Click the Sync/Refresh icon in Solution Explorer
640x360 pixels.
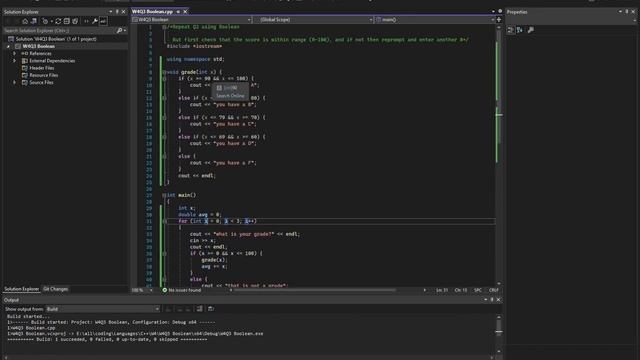coord(58,21)
